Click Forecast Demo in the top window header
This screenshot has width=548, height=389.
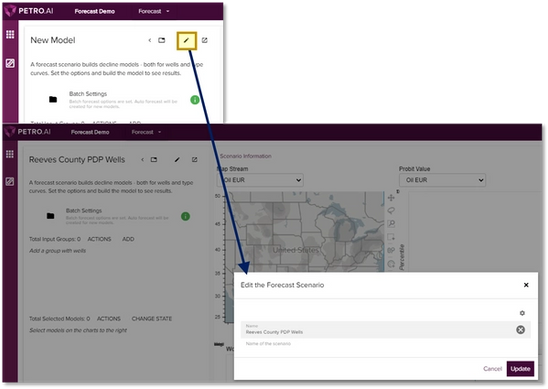95,12
